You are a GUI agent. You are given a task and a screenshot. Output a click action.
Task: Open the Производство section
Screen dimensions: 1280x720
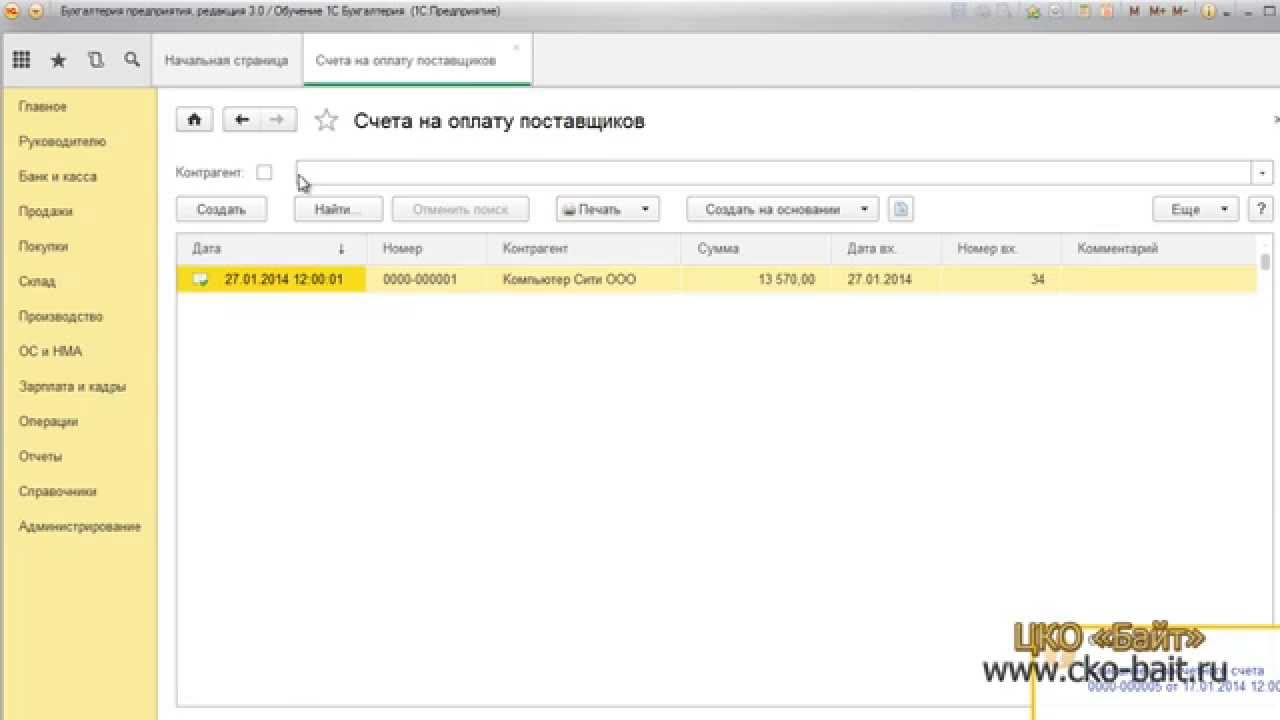click(x=60, y=316)
